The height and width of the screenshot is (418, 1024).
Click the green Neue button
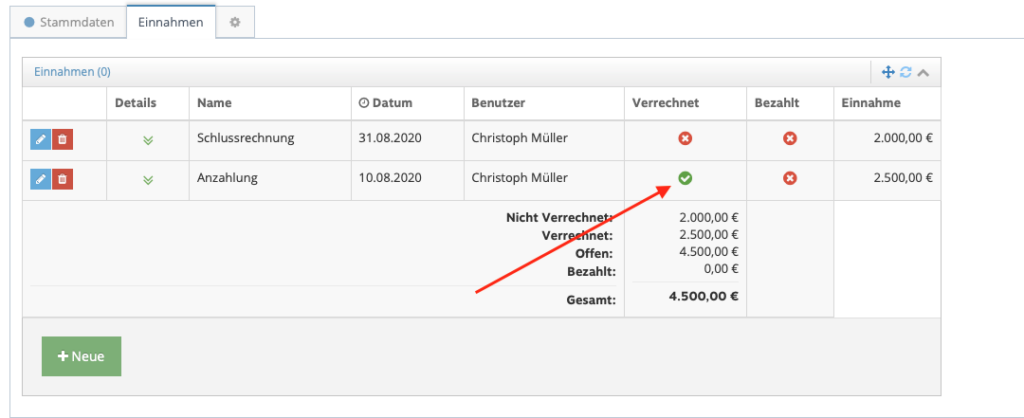tap(82, 357)
